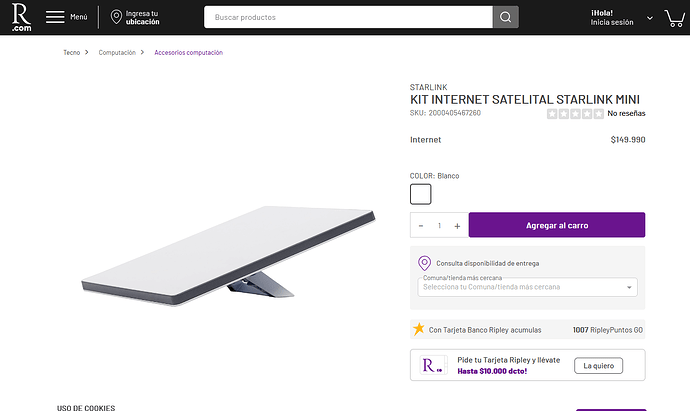Click Agregar al carro button
The width and height of the screenshot is (690, 411).
556,225
